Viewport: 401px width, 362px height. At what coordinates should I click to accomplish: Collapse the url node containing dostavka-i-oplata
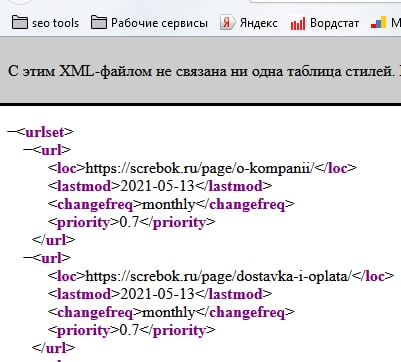28,258
